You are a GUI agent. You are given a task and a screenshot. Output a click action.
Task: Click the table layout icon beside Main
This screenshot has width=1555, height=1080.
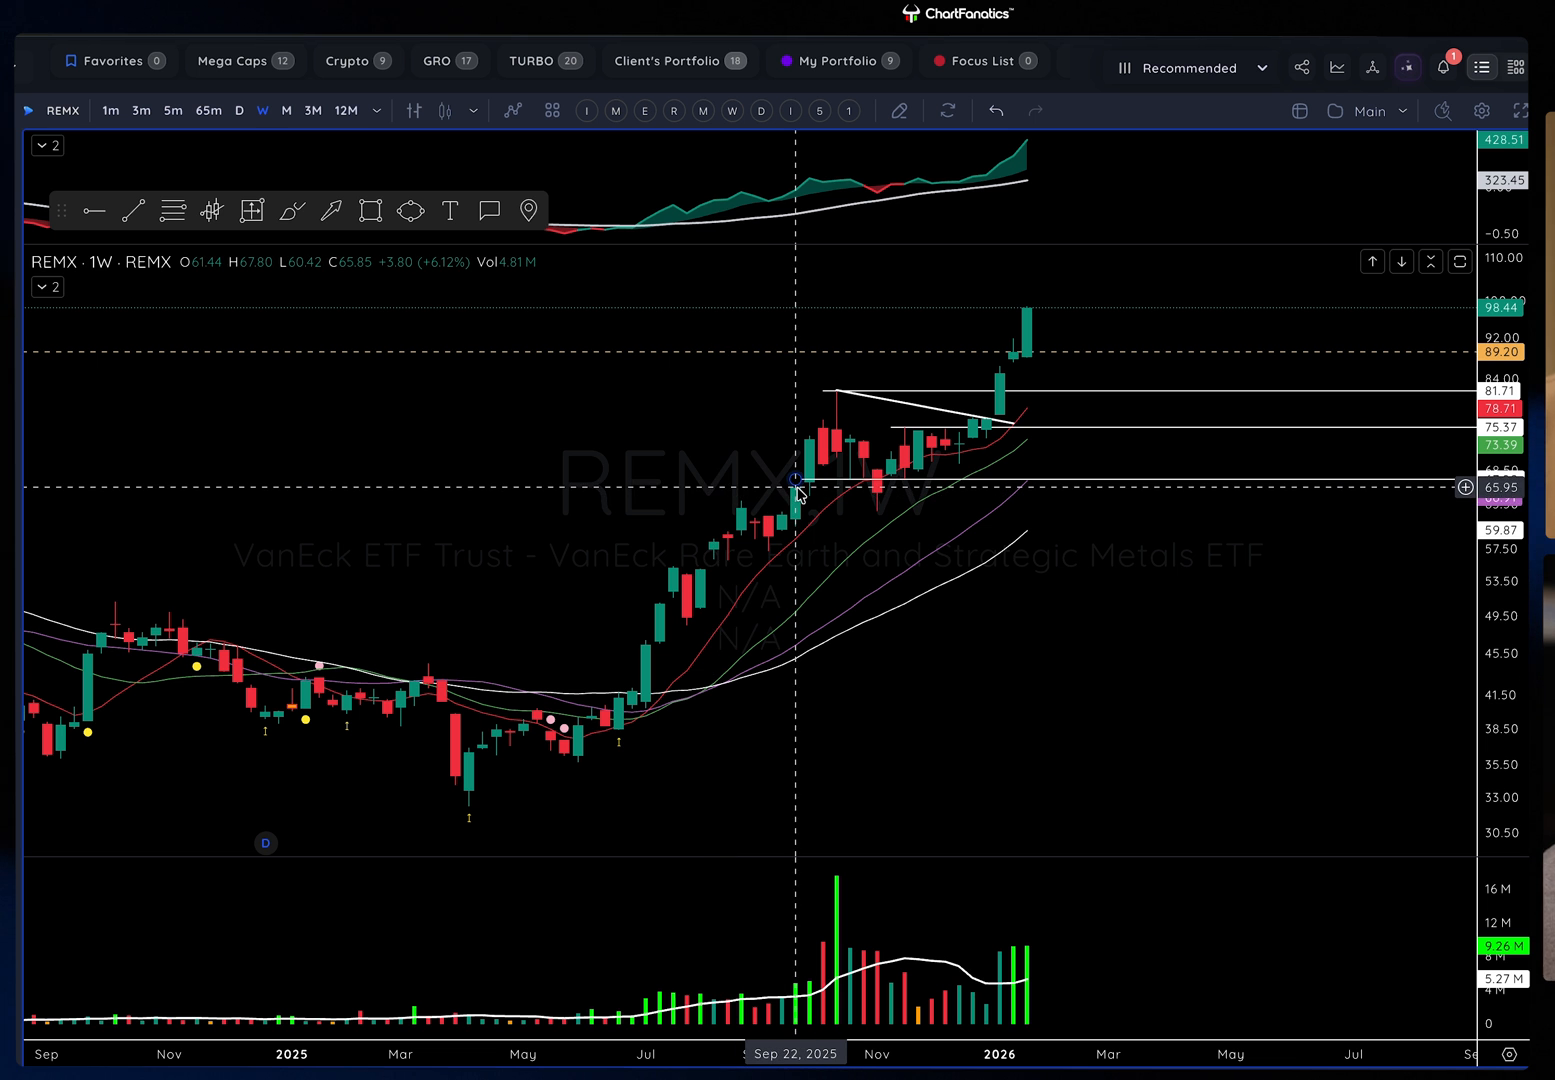coord(1300,111)
